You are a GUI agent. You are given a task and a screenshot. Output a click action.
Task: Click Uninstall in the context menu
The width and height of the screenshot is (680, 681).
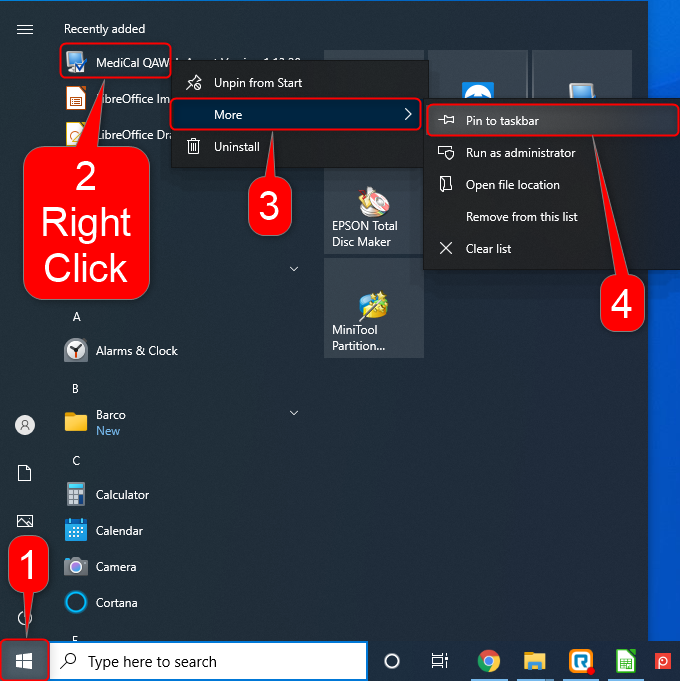point(236,147)
